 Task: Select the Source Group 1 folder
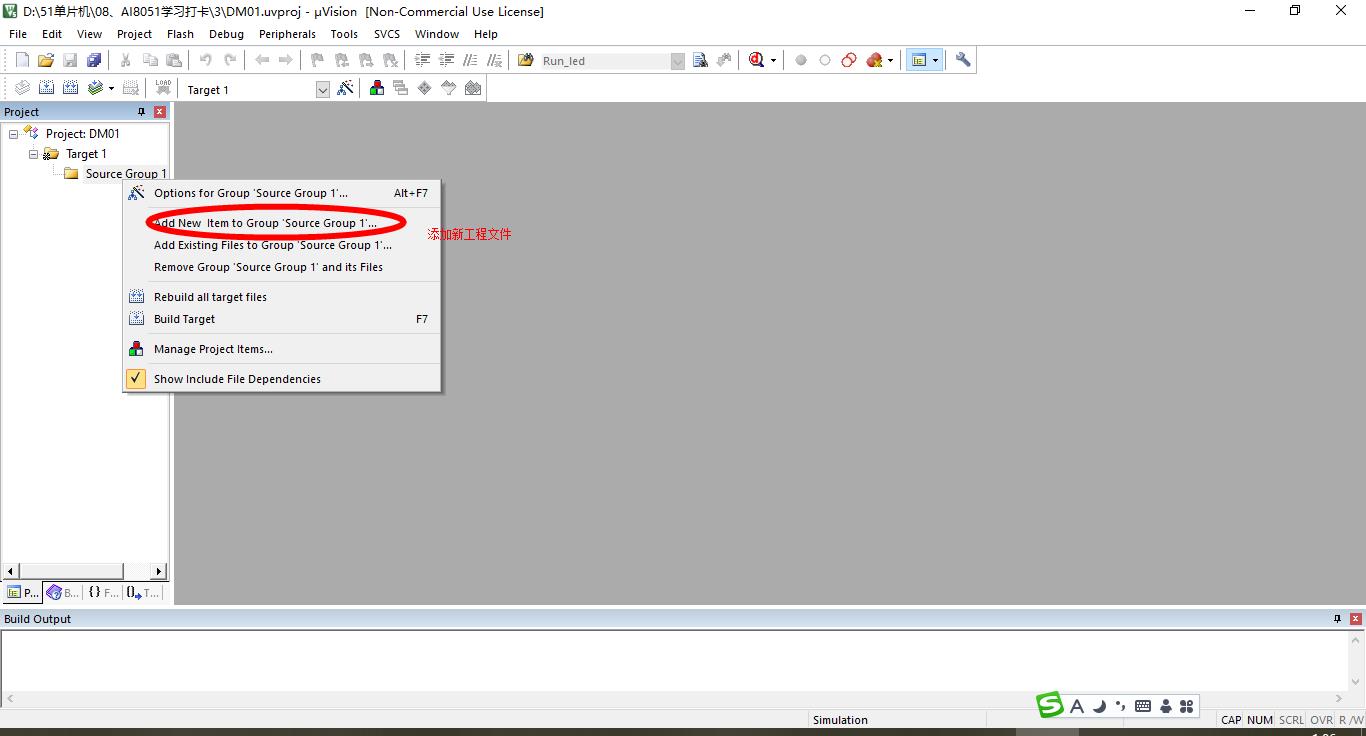[x=116, y=174]
